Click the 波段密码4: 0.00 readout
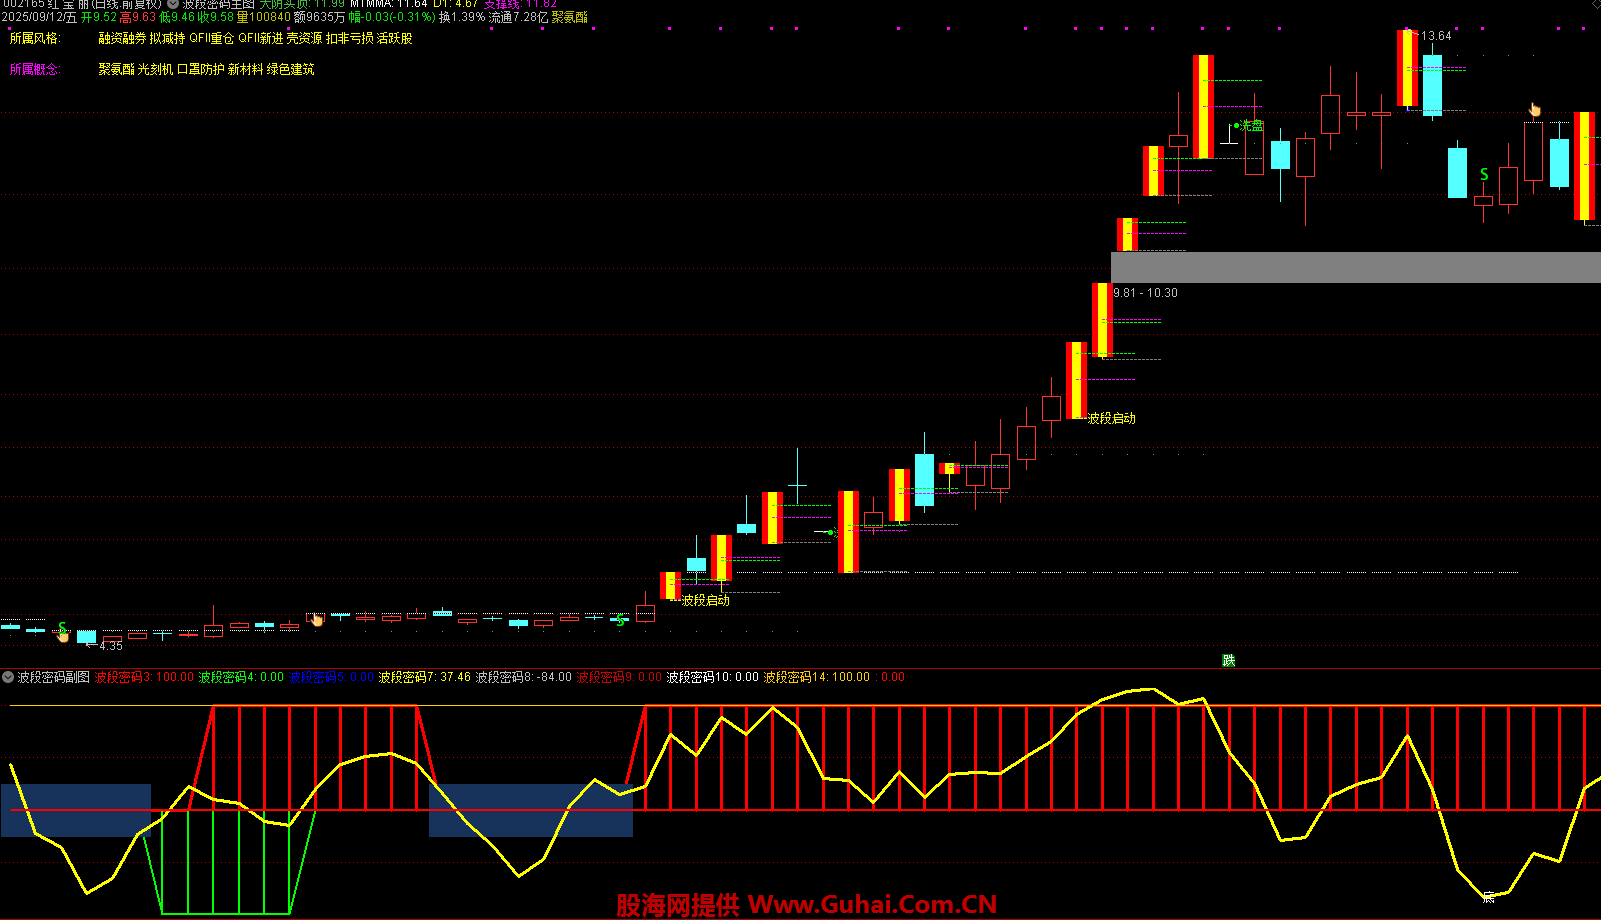This screenshot has width=1601, height=920. pos(241,677)
